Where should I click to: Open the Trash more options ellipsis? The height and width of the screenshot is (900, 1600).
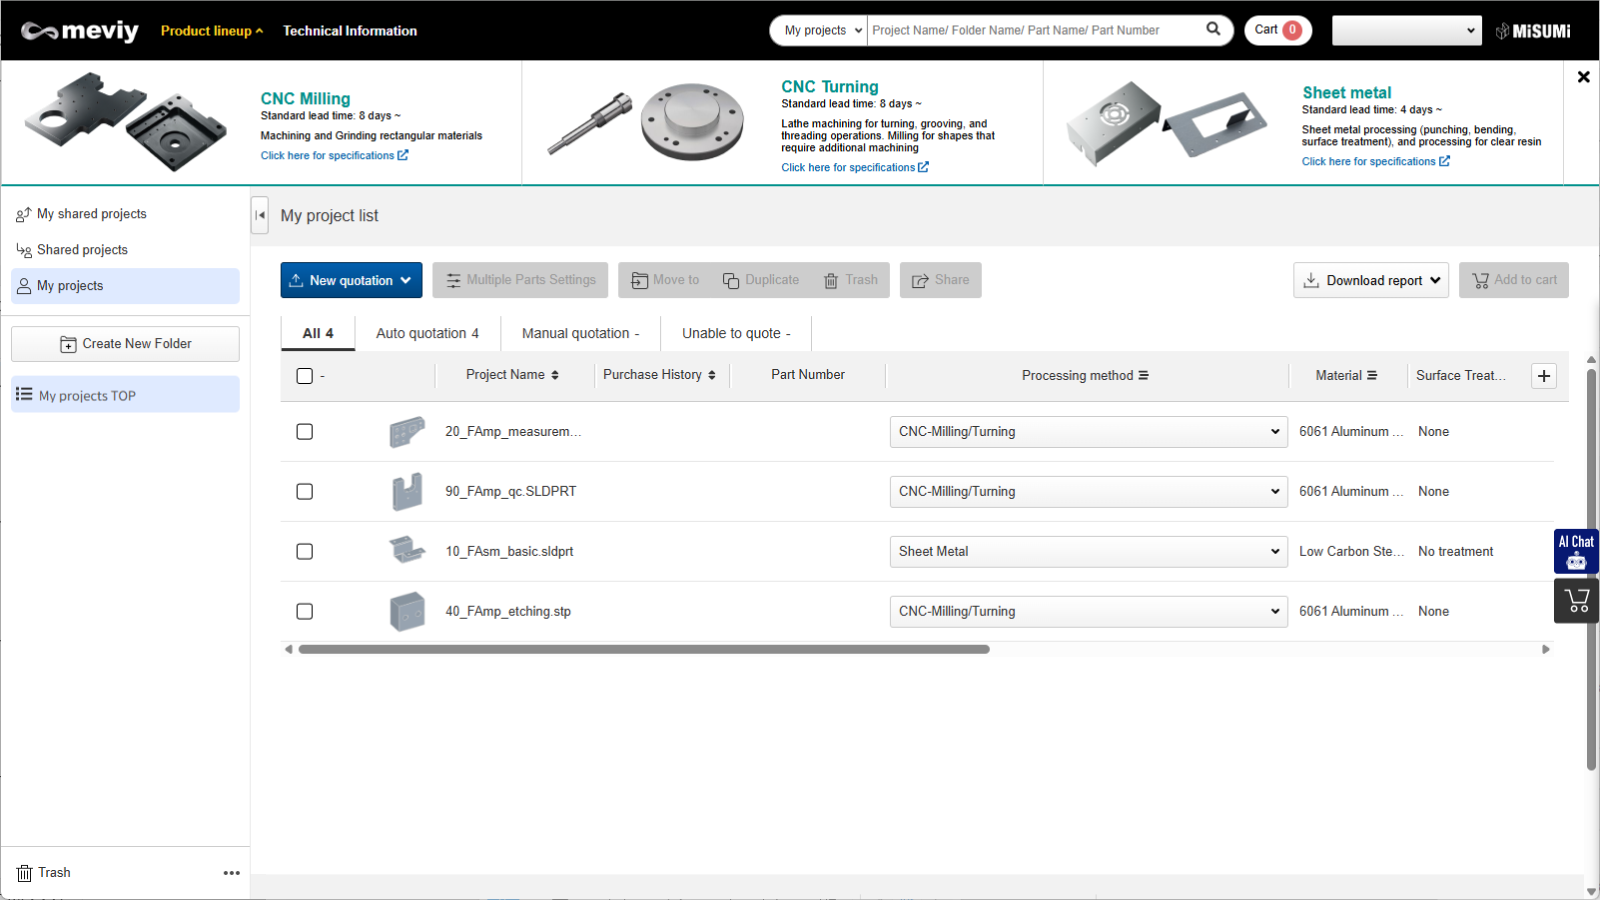tap(232, 873)
